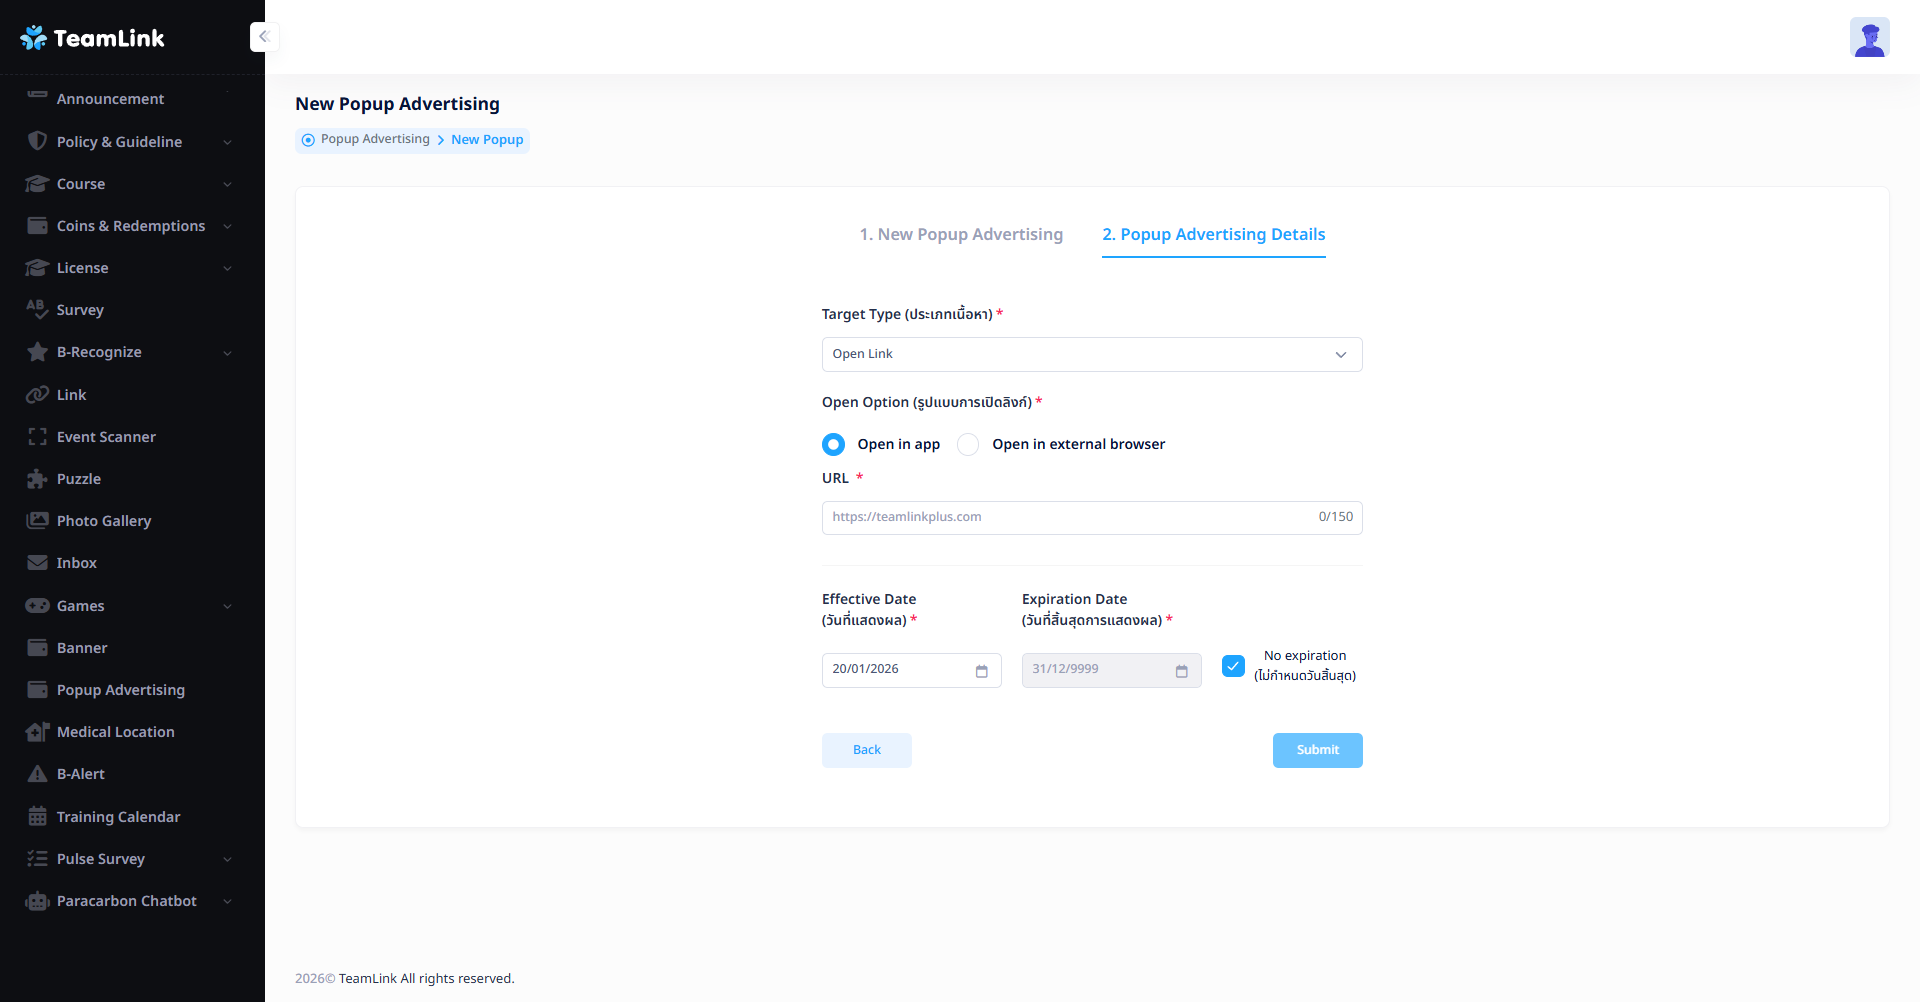The width and height of the screenshot is (1920, 1002).
Task: Go to Popup Advertising breadcrumb link
Action: click(x=375, y=140)
